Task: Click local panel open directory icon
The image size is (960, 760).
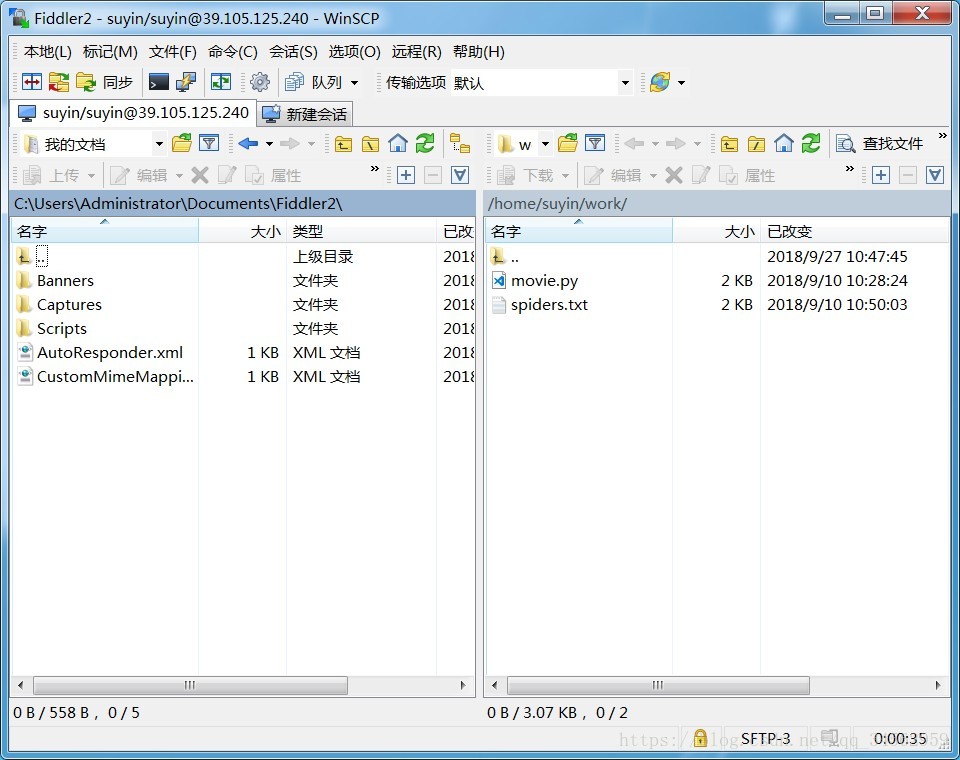Action: 182,143
